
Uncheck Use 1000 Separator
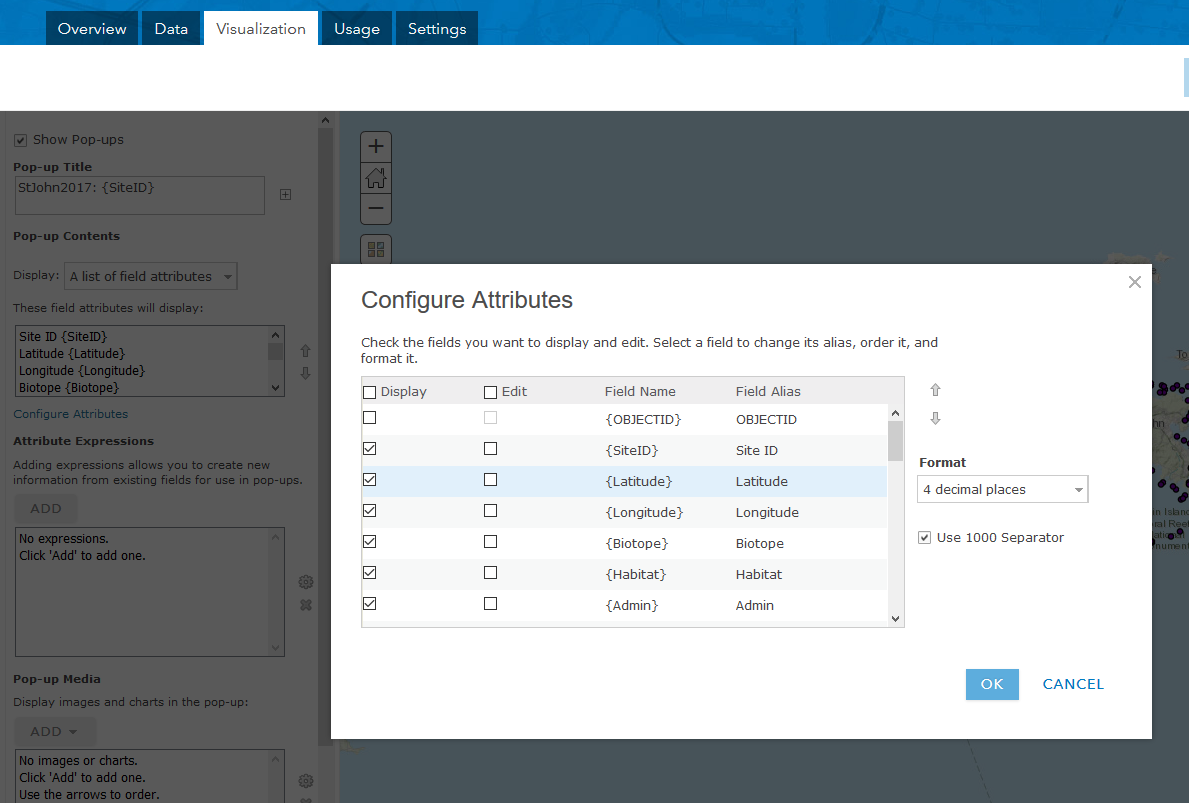[925, 538]
